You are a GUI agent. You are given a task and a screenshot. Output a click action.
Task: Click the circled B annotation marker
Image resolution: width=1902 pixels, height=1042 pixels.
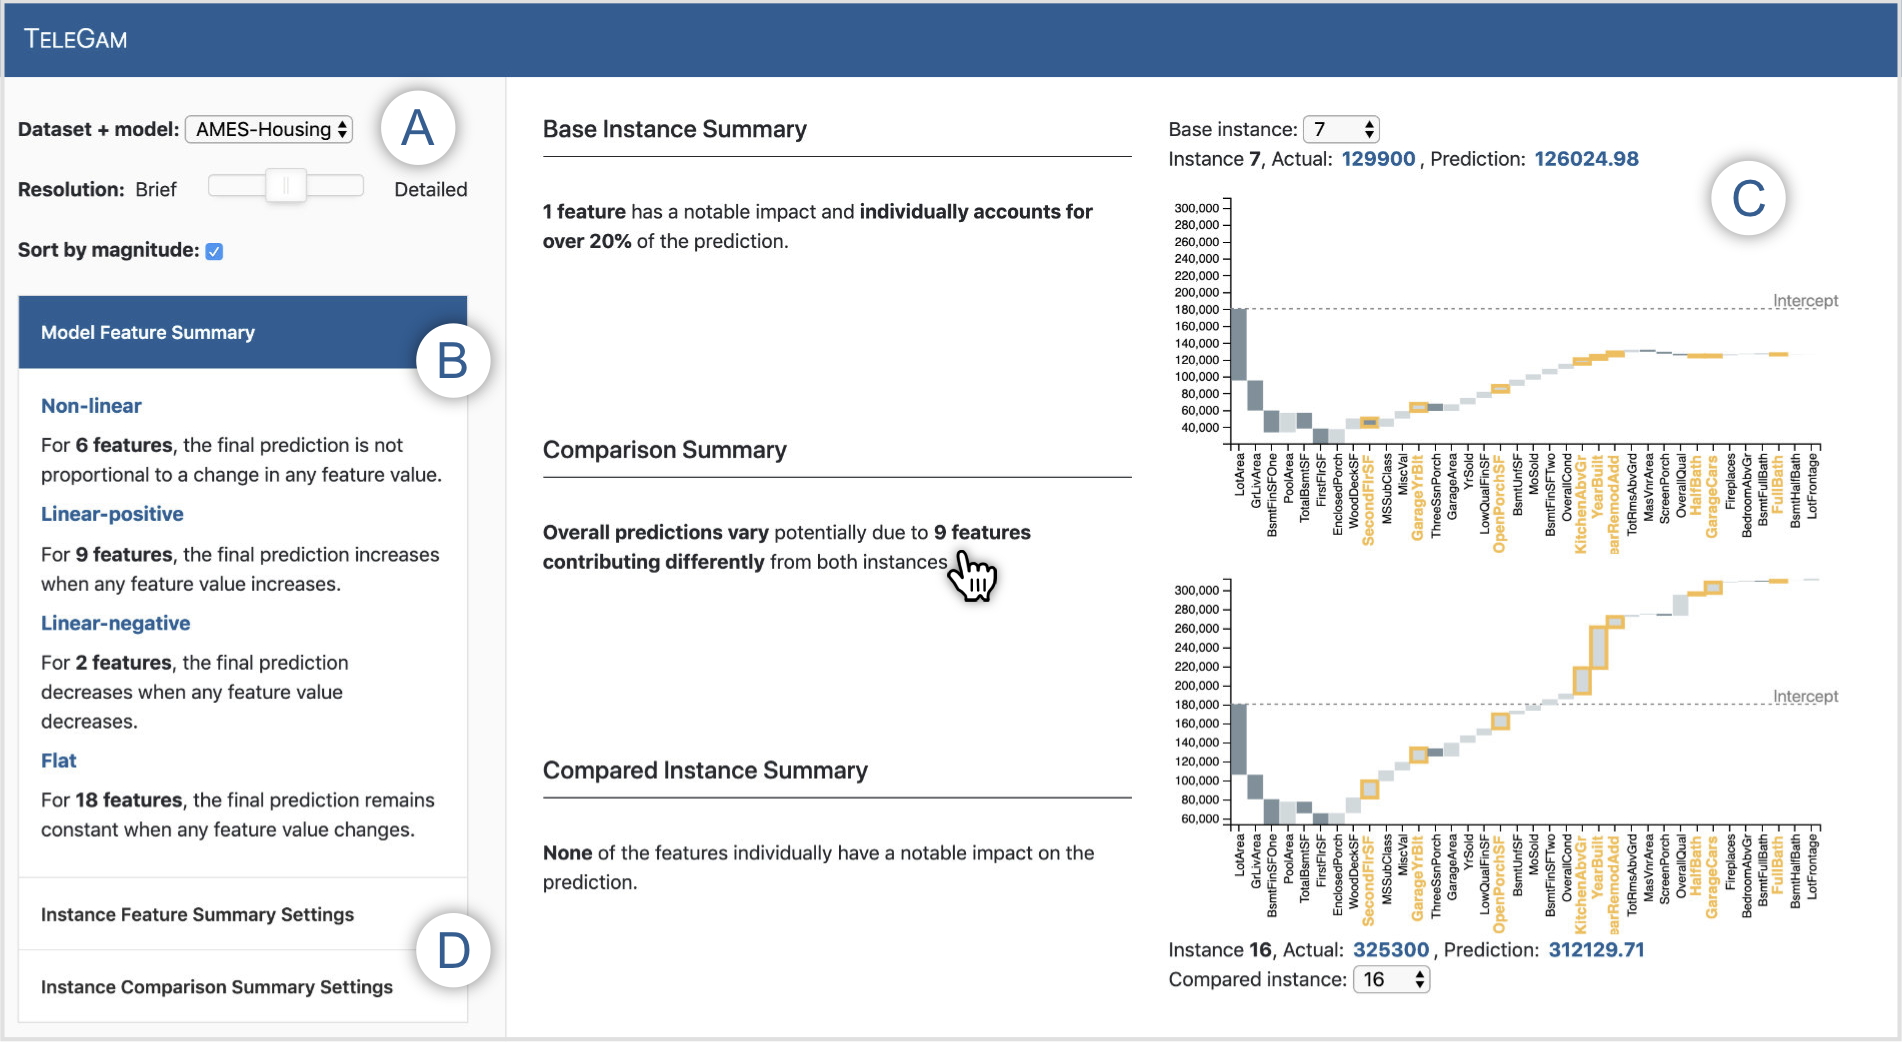click(453, 361)
